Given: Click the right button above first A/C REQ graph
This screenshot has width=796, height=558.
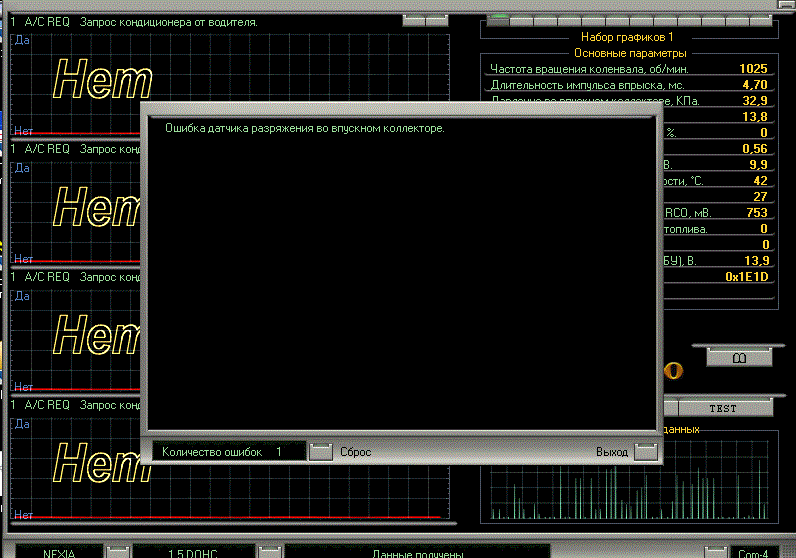Looking at the screenshot, I should 437,20.
